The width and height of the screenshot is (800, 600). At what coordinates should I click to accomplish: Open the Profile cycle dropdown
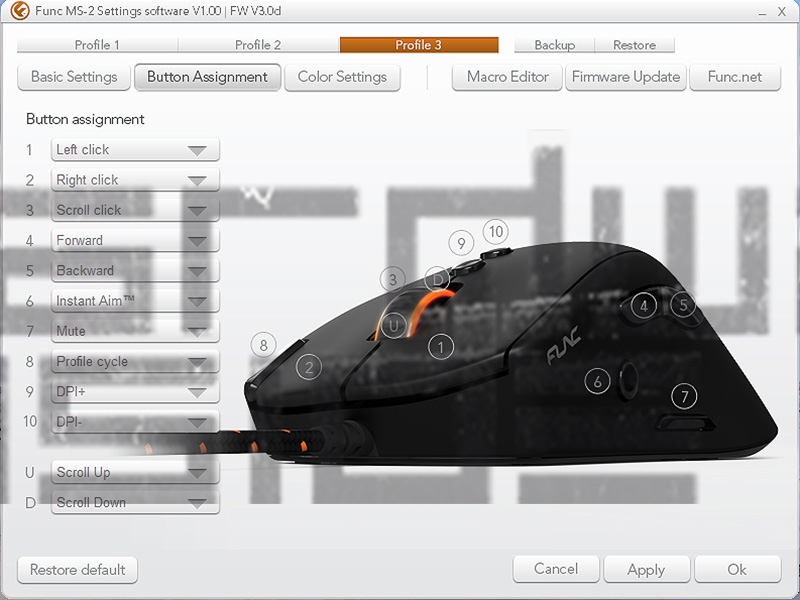(x=135, y=362)
